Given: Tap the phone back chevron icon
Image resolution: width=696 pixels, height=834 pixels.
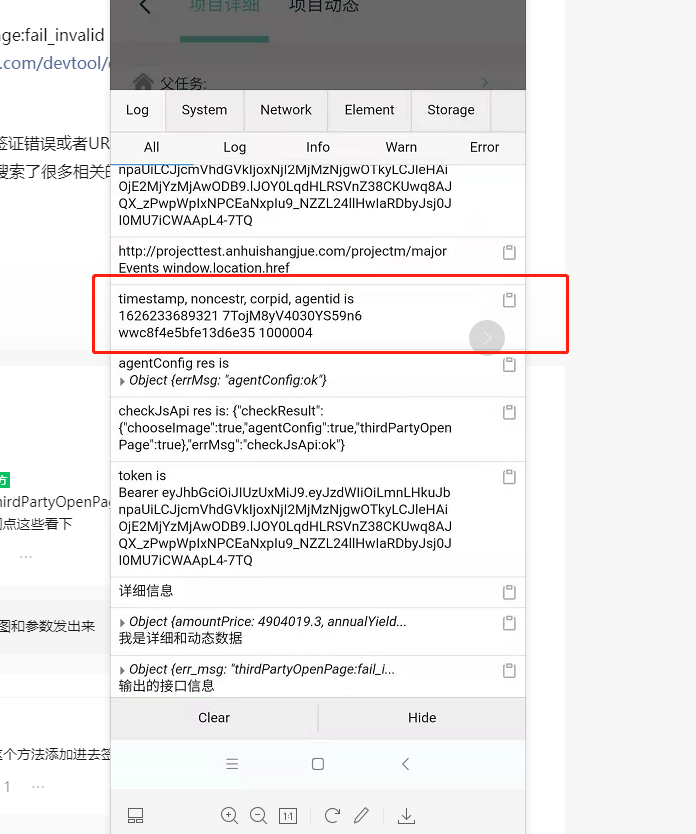Looking at the screenshot, I should coord(405,764).
